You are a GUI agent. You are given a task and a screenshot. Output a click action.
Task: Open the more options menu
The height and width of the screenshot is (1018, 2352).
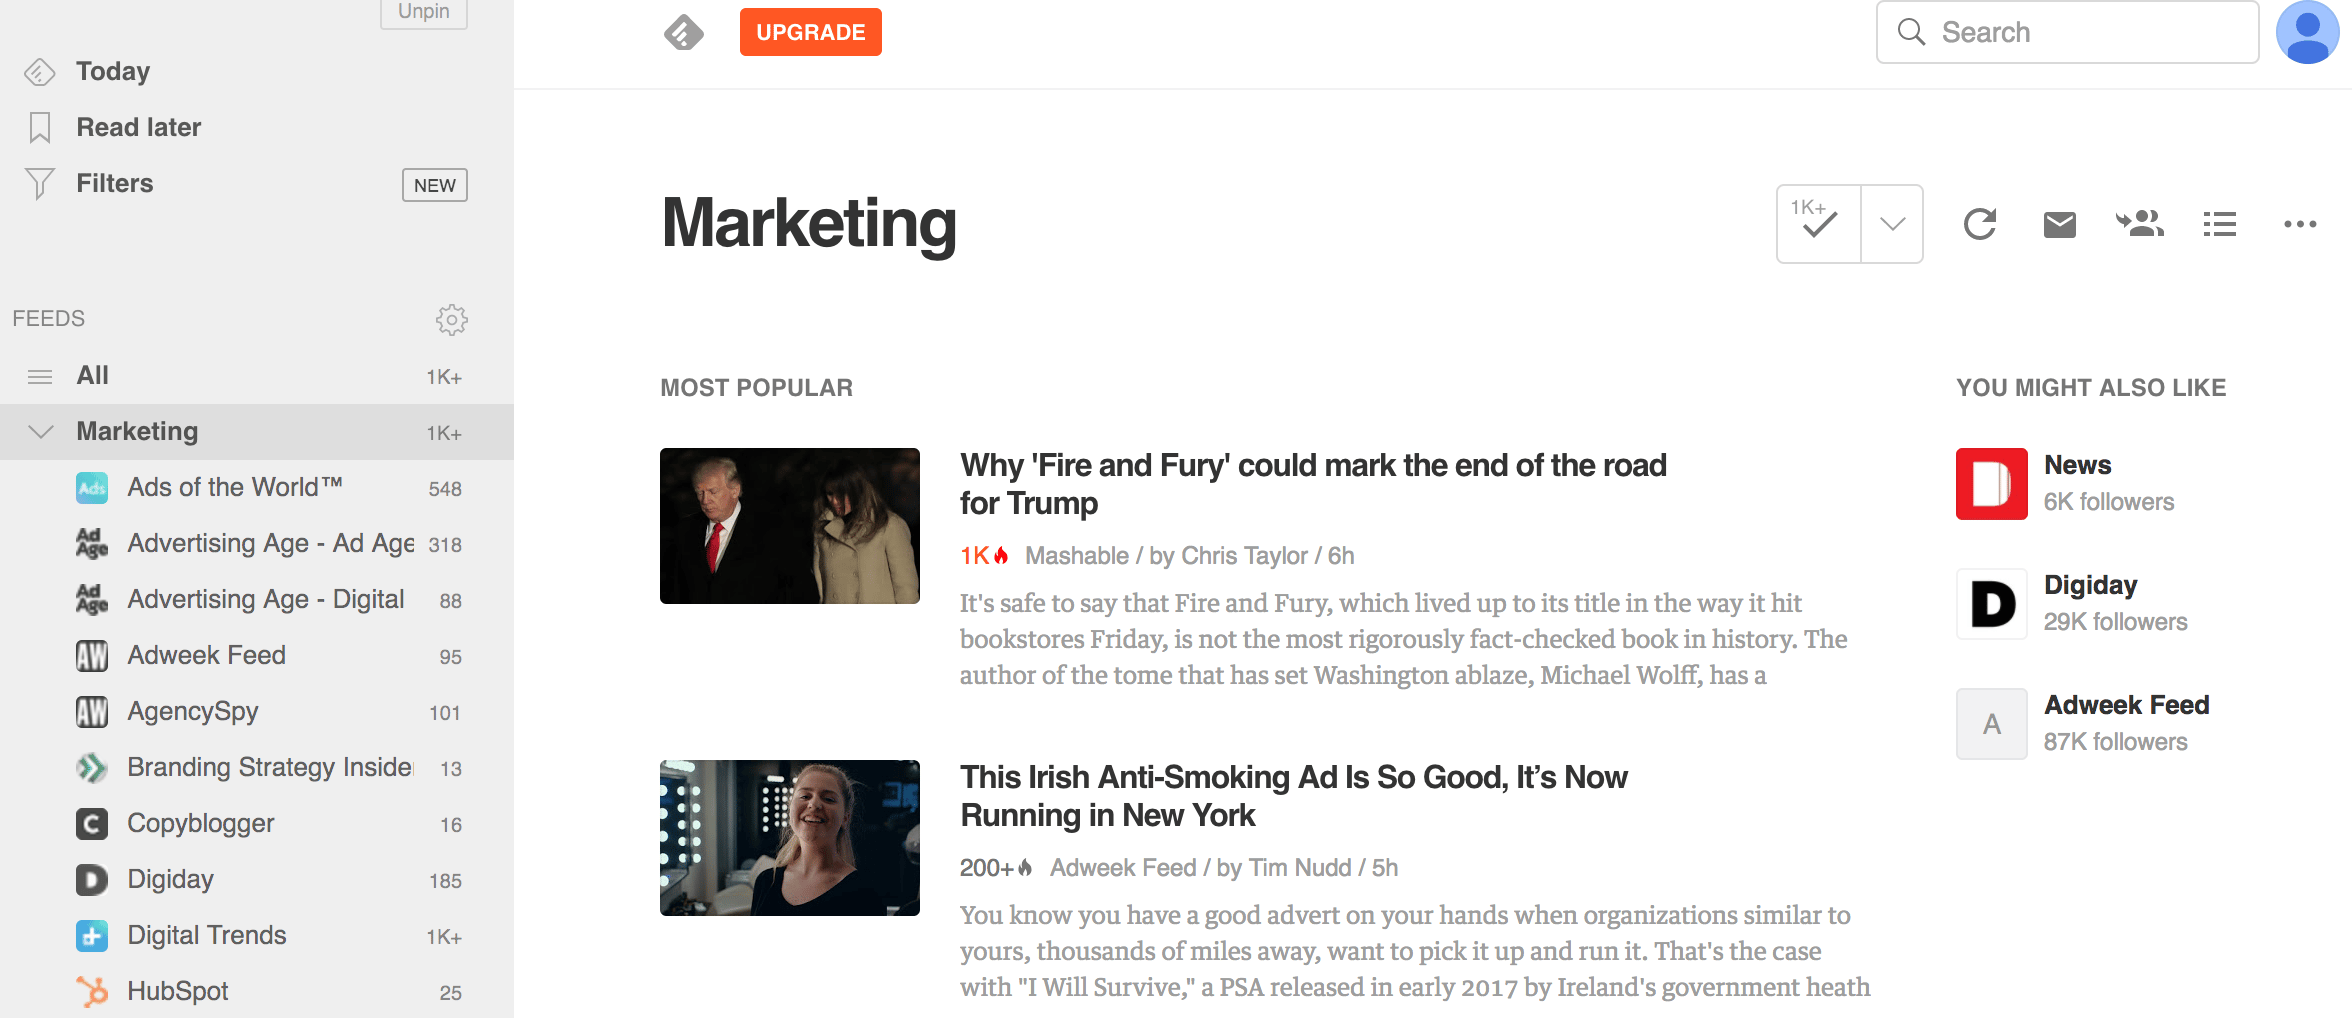pyautogui.click(x=2299, y=224)
